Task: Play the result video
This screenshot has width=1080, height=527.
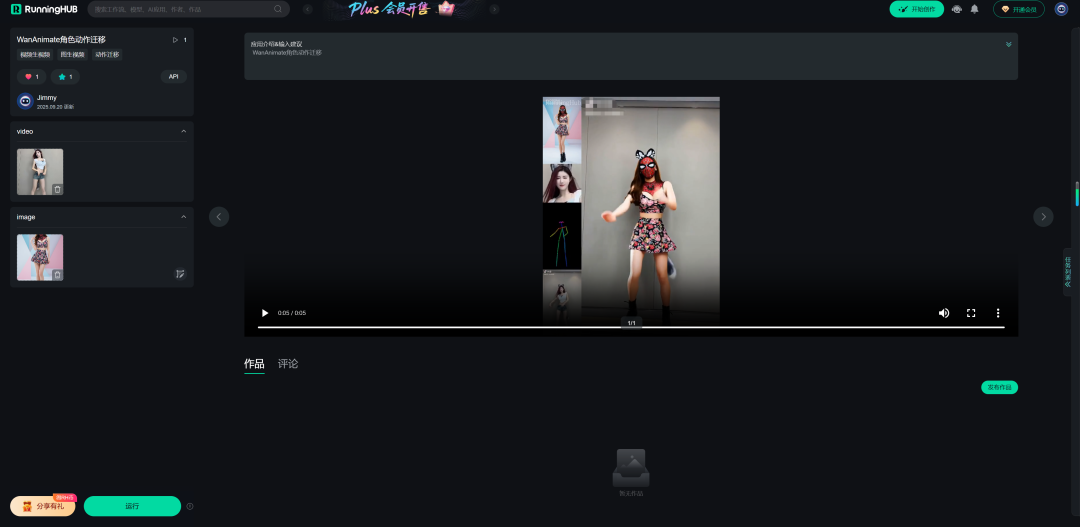Action: click(x=264, y=313)
